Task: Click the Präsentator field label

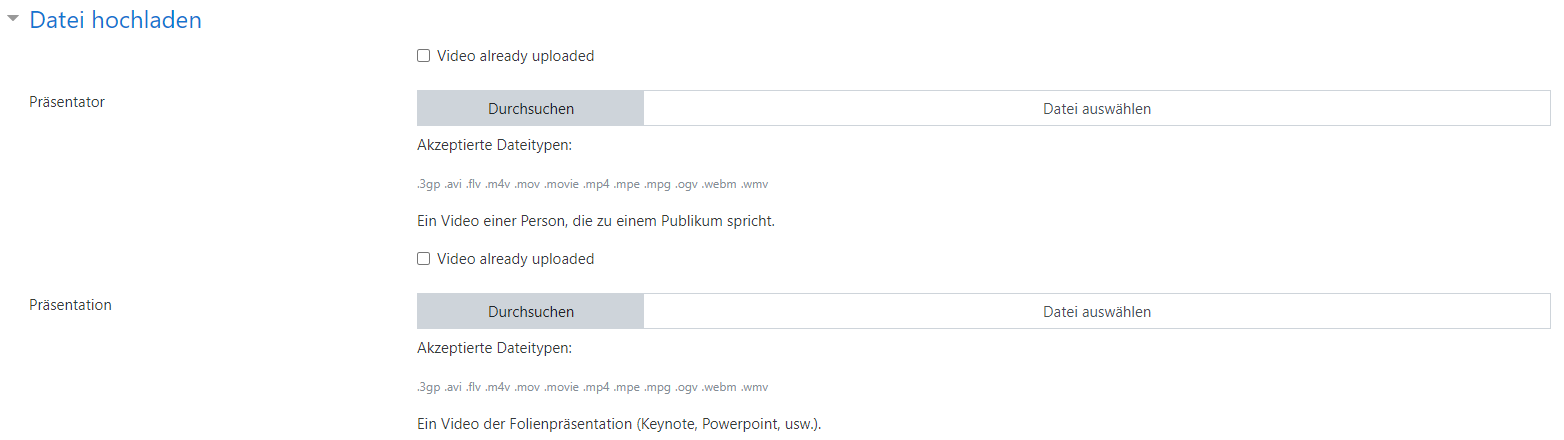Action: [x=67, y=102]
